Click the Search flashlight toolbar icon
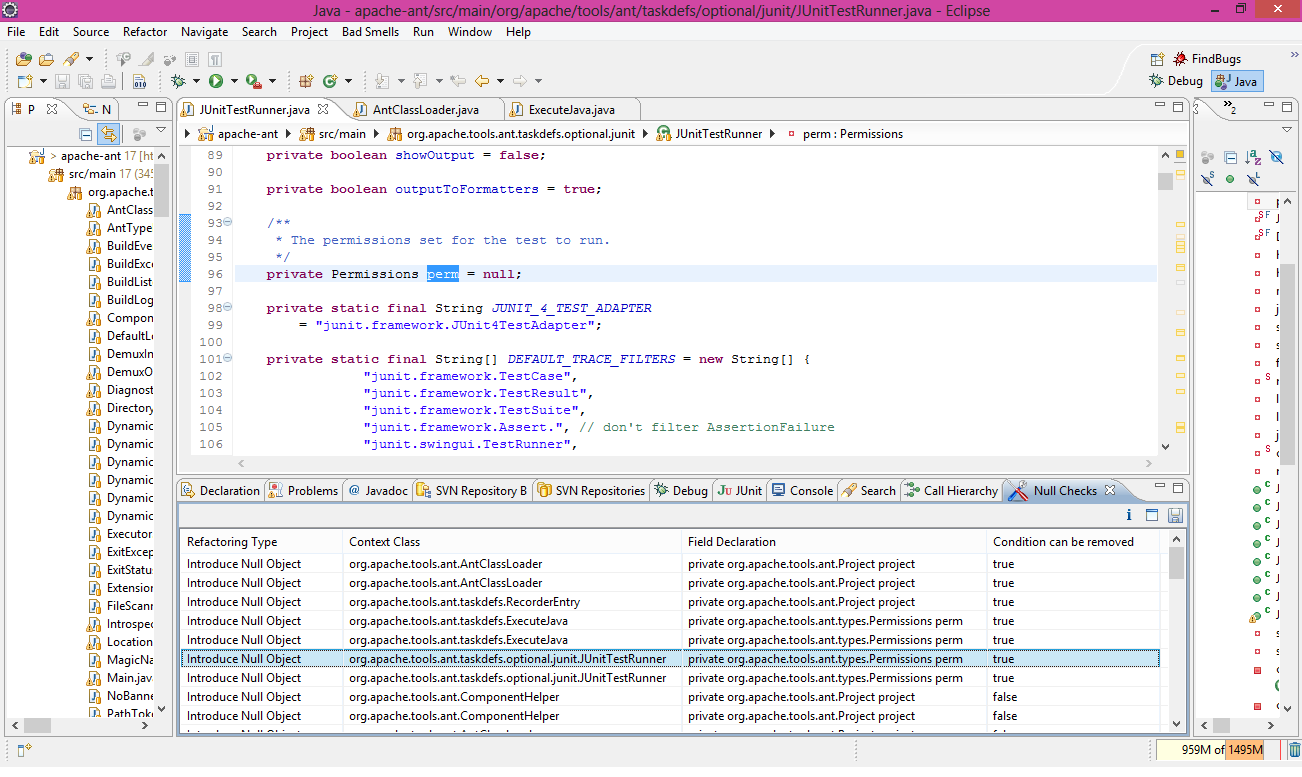 pyautogui.click(x=71, y=59)
